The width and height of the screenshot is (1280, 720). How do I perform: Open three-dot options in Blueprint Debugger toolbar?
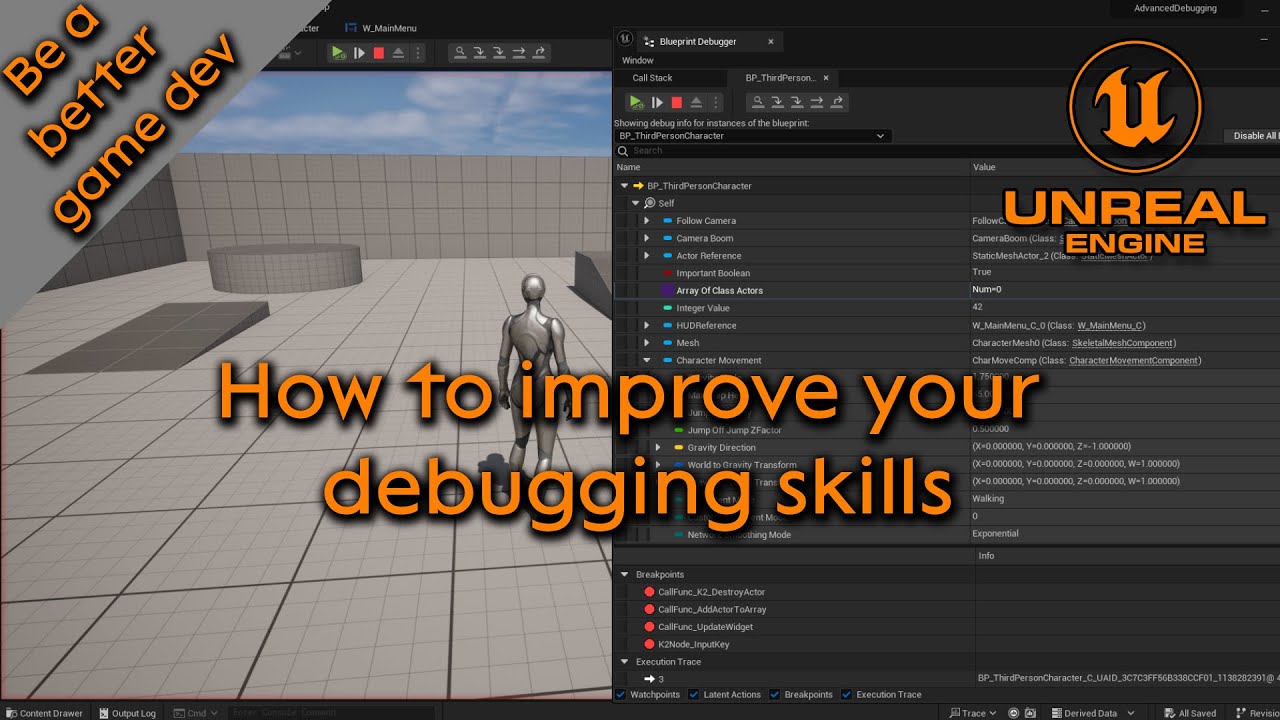(x=716, y=102)
